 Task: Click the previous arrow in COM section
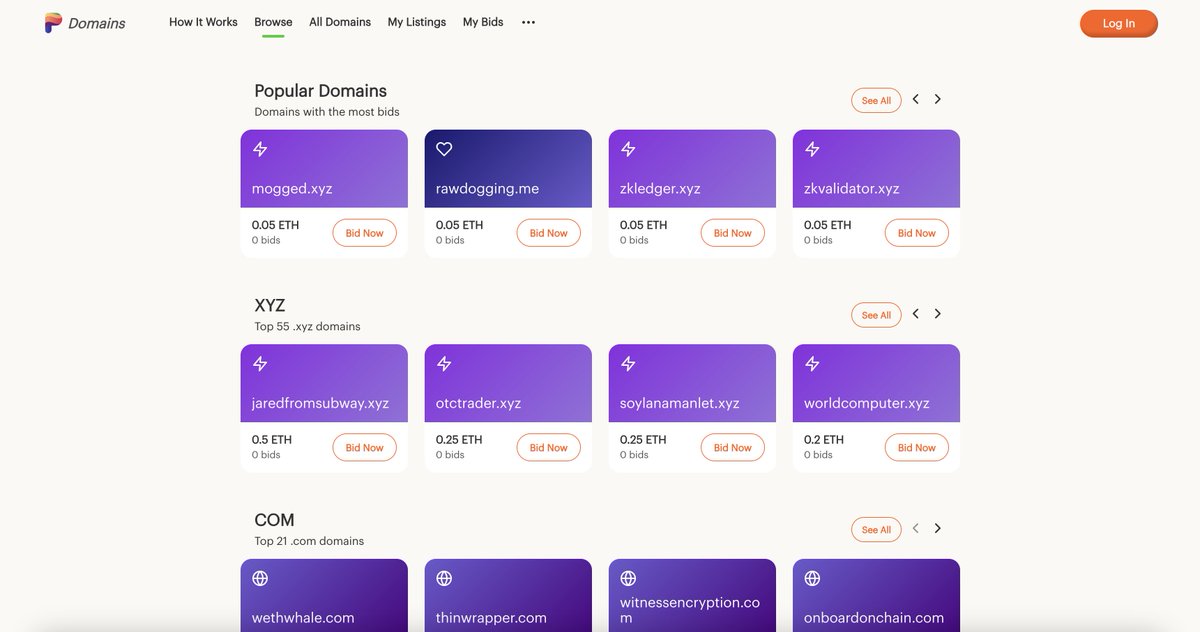[915, 528]
